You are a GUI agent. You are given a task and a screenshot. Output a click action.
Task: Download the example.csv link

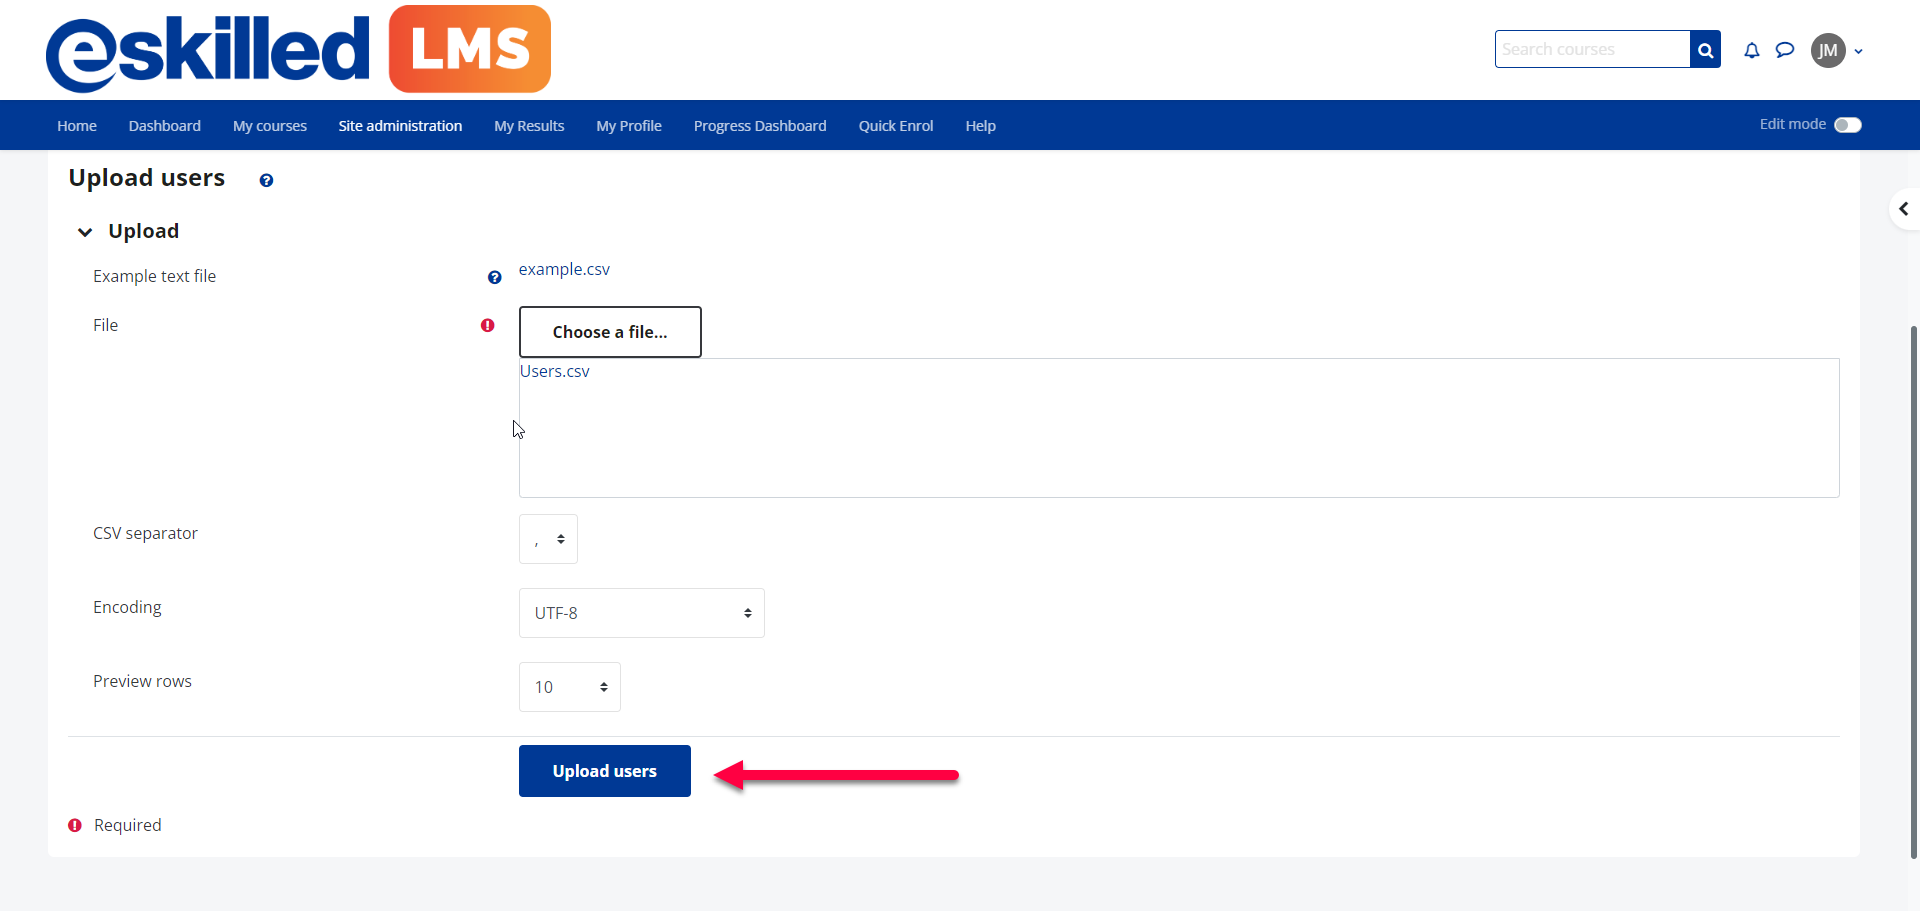click(x=564, y=269)
